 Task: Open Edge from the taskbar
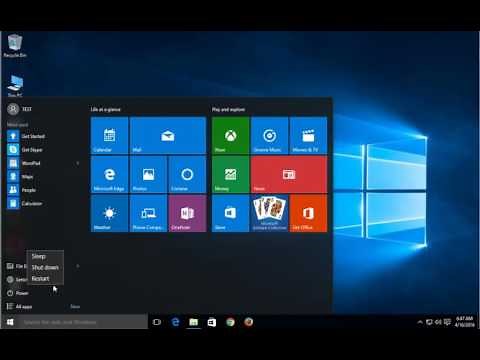tap(175, 322)
